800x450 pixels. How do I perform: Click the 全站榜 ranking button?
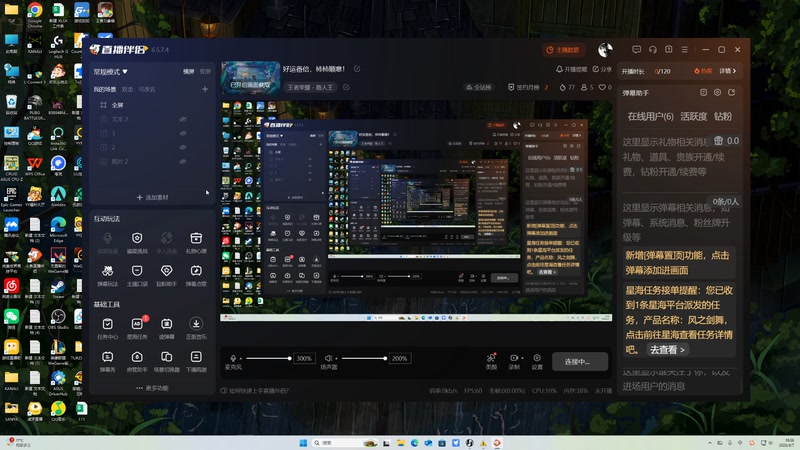coord(479,87)
